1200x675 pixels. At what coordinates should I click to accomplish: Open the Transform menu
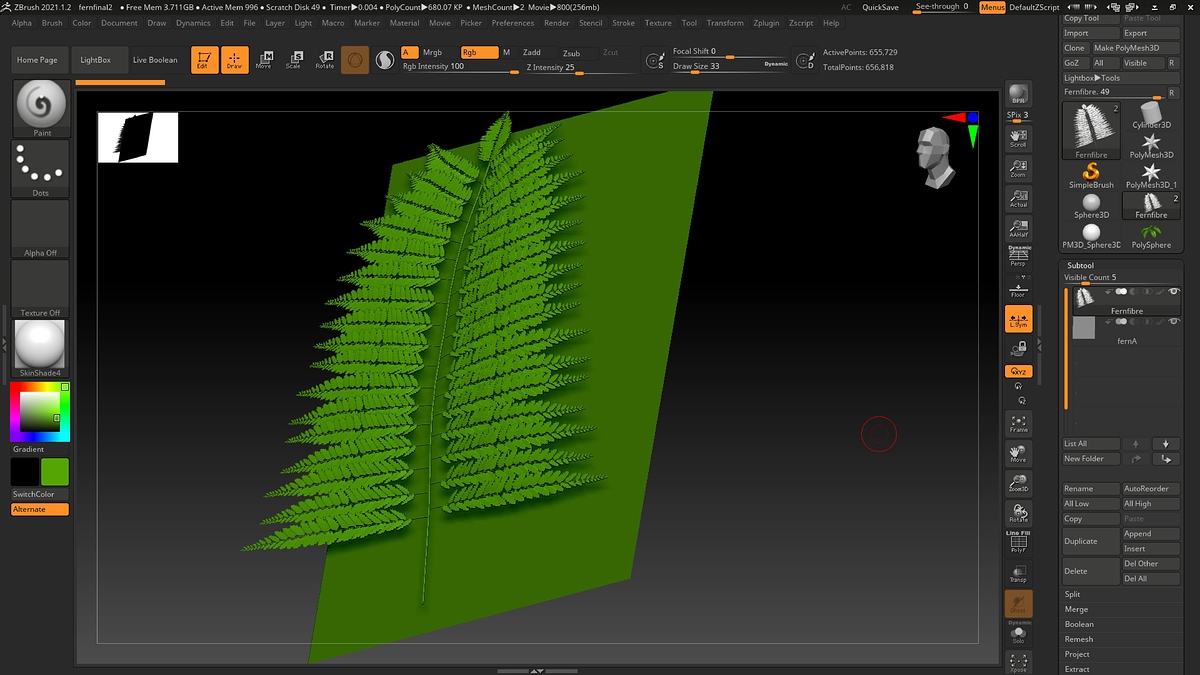click(x=725, y=23)
